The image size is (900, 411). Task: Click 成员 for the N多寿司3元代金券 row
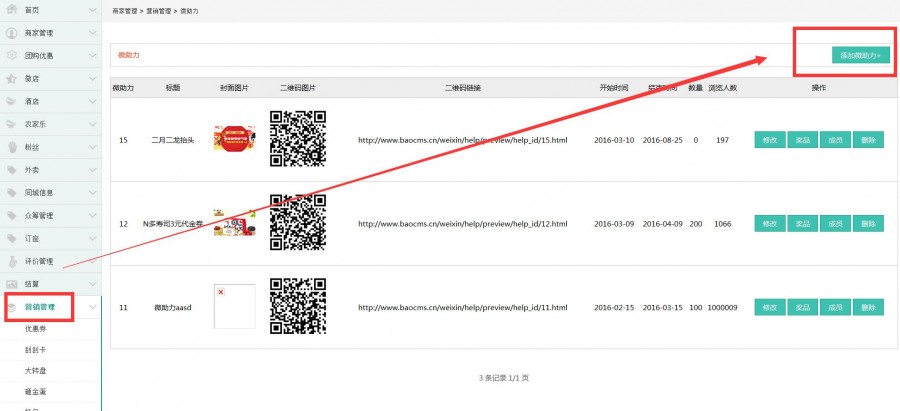(835, 223)
